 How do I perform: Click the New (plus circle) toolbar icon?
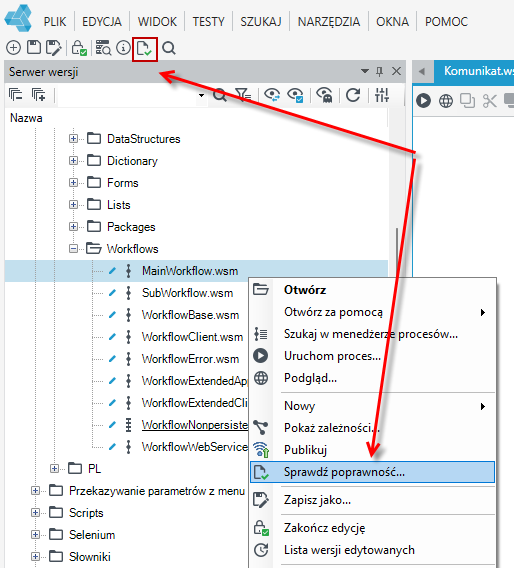point(13,48)
